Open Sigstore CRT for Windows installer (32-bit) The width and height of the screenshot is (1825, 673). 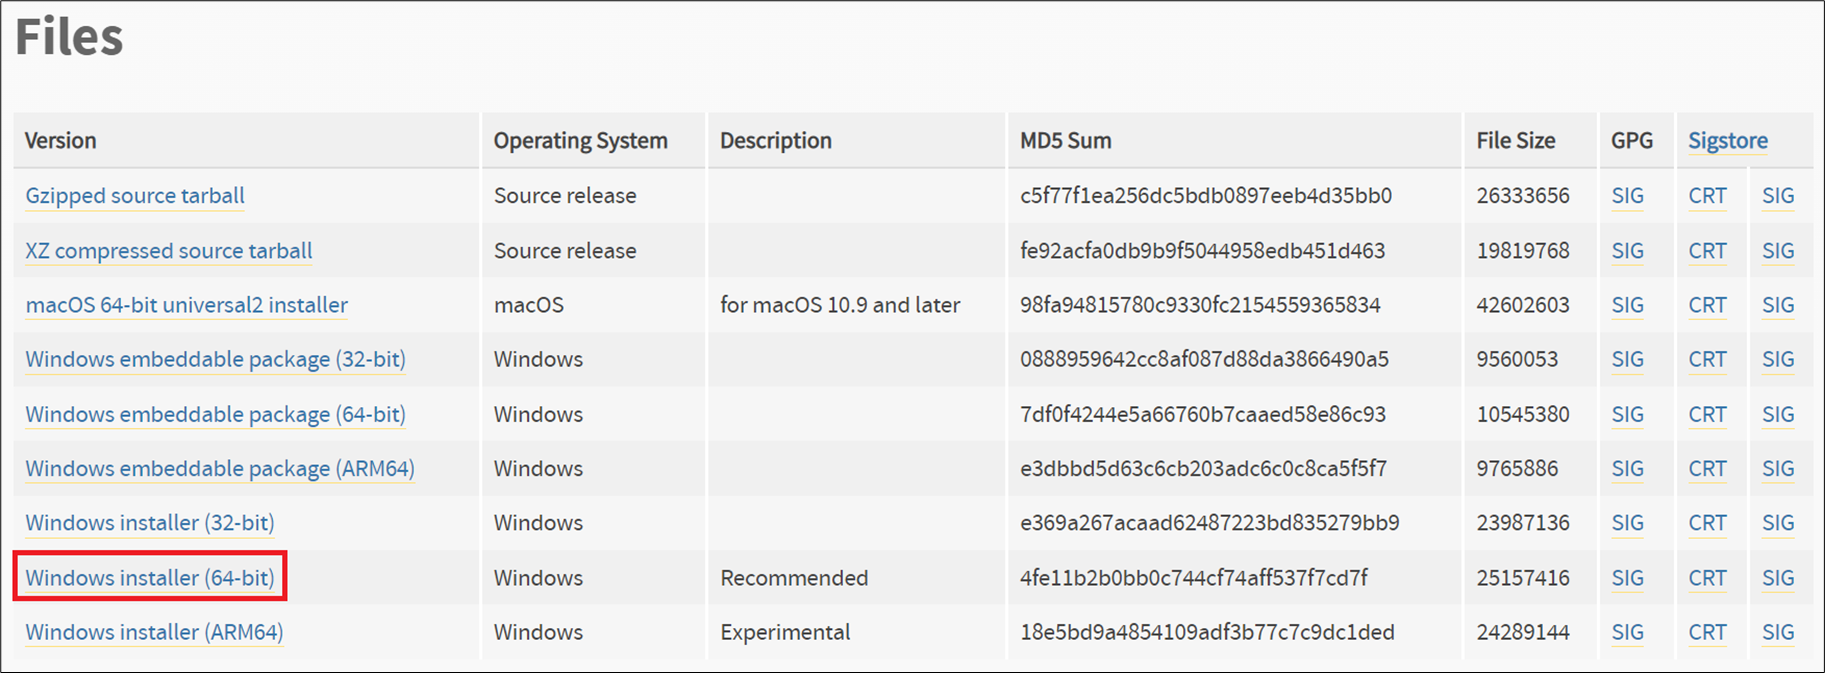[x=1707, y=523]
